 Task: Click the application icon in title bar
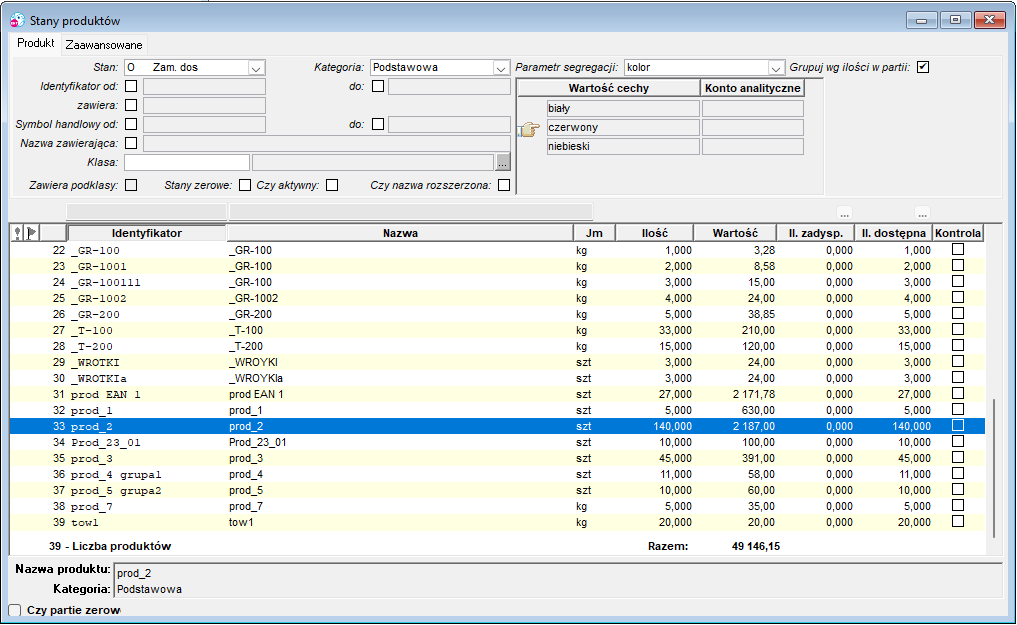click(18, 20)
